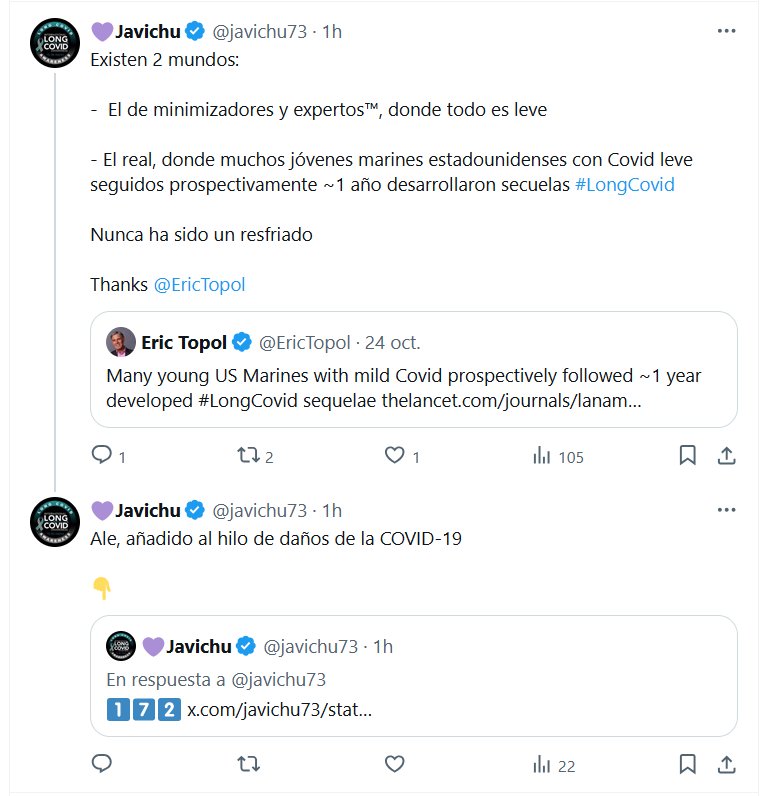Open more options for first tweet

(727, 31)
